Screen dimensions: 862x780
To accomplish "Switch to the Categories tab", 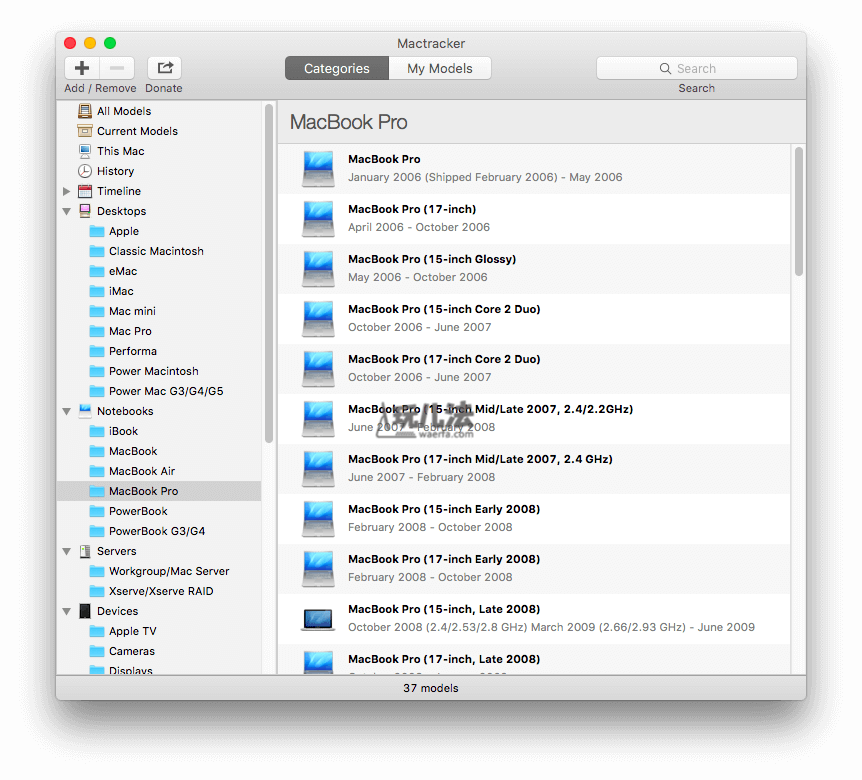I will coord(337,69).
